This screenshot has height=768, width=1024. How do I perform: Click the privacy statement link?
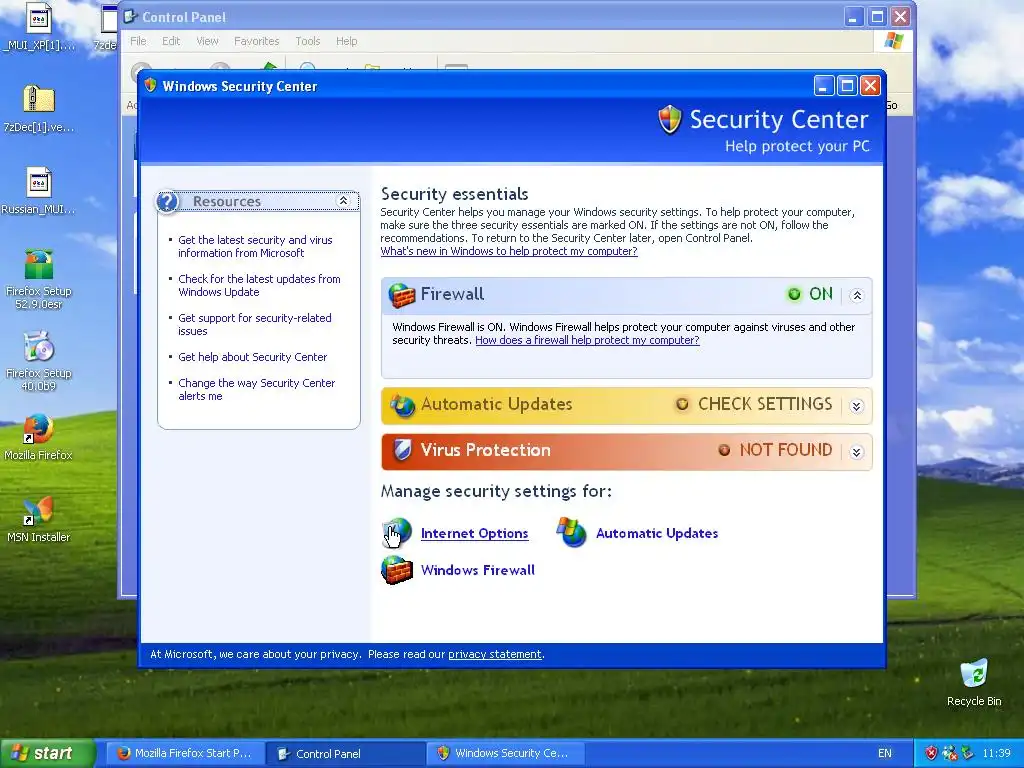click(494, 654)
